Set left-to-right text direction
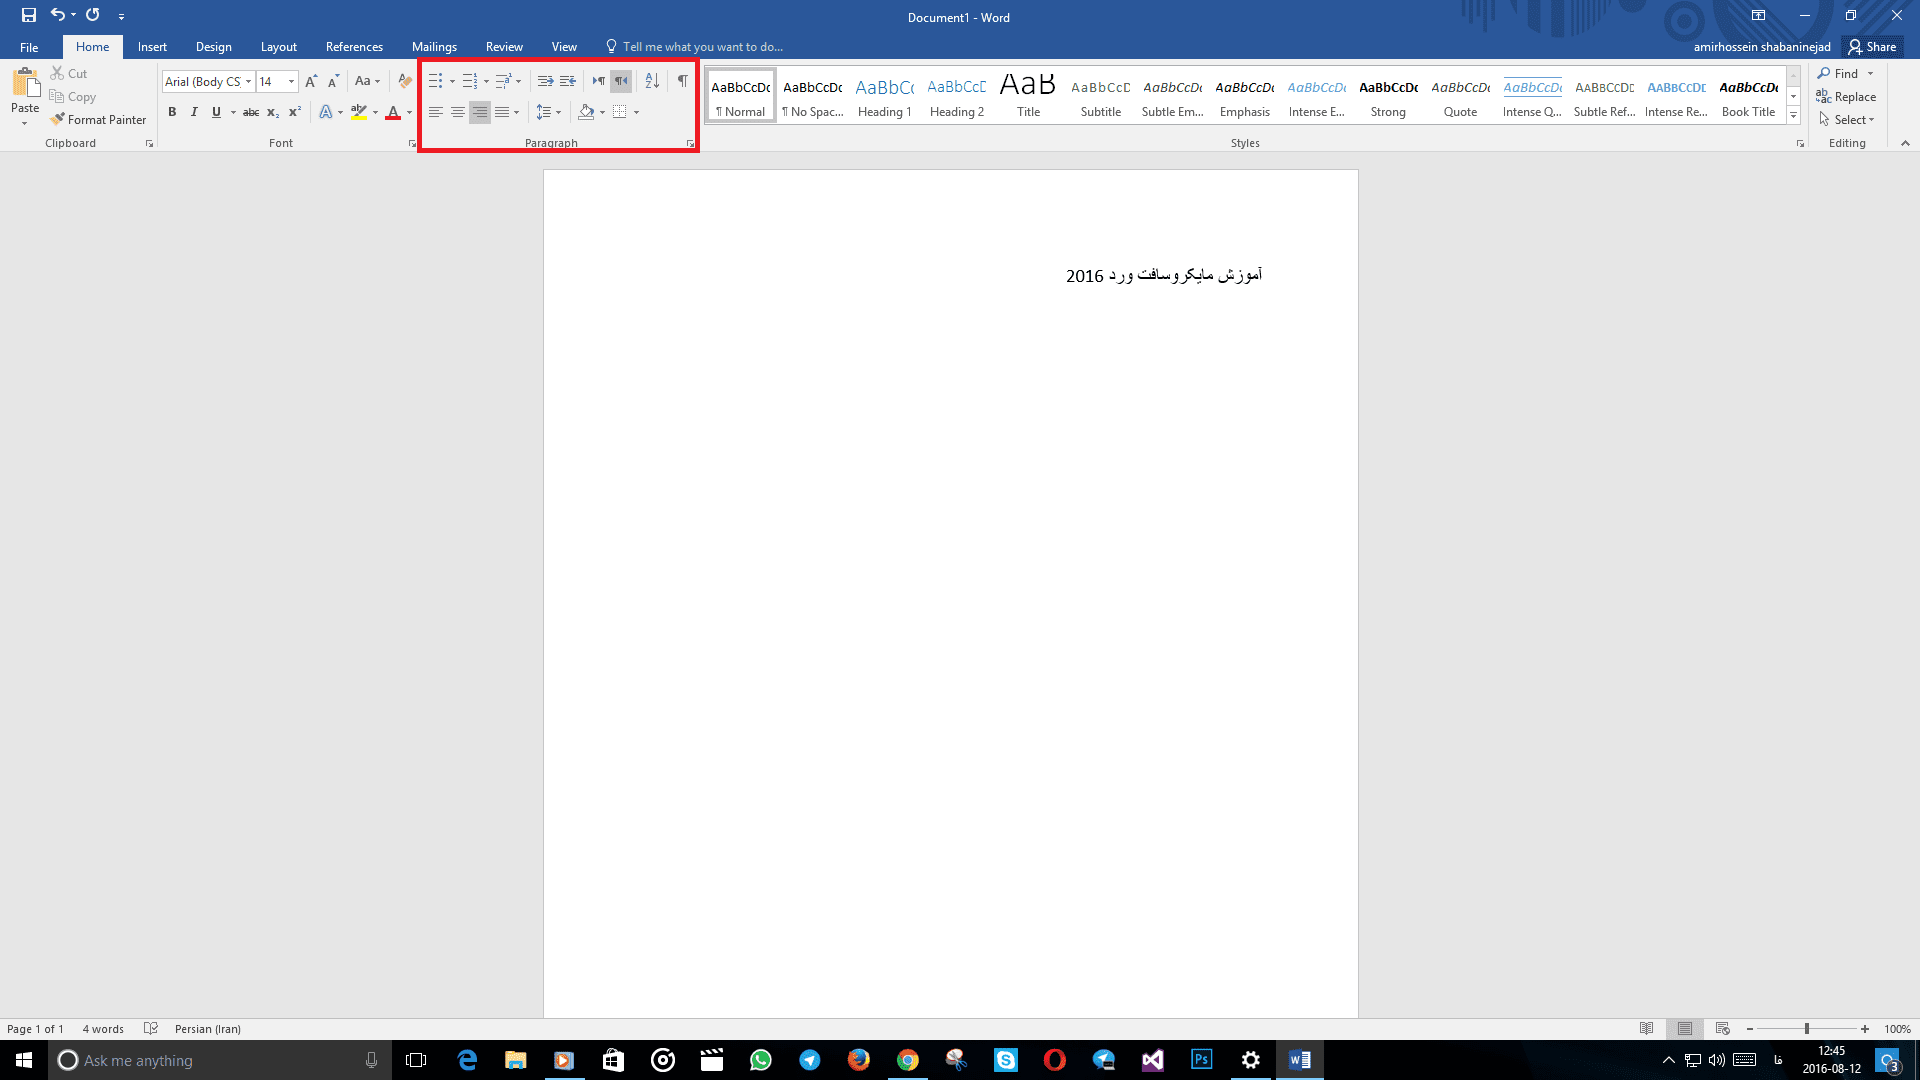 tap(598, 81)
